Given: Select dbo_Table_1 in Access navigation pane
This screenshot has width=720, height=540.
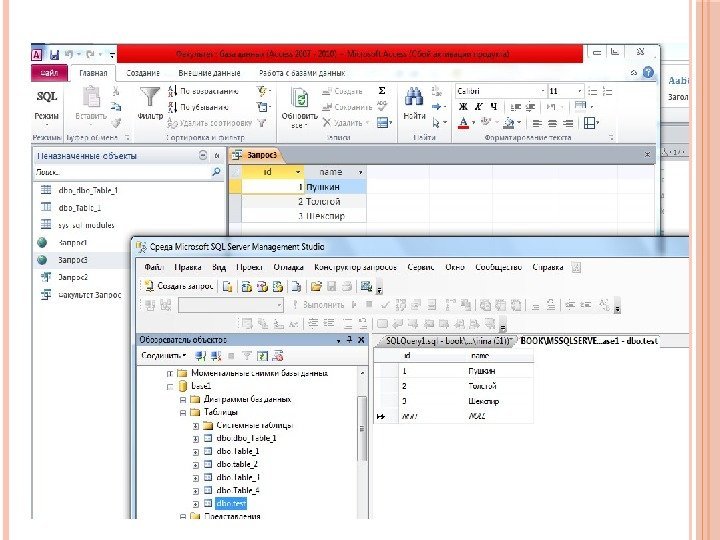Looking at the screenshot, I should pyautogui.click(x=79, y=208).
